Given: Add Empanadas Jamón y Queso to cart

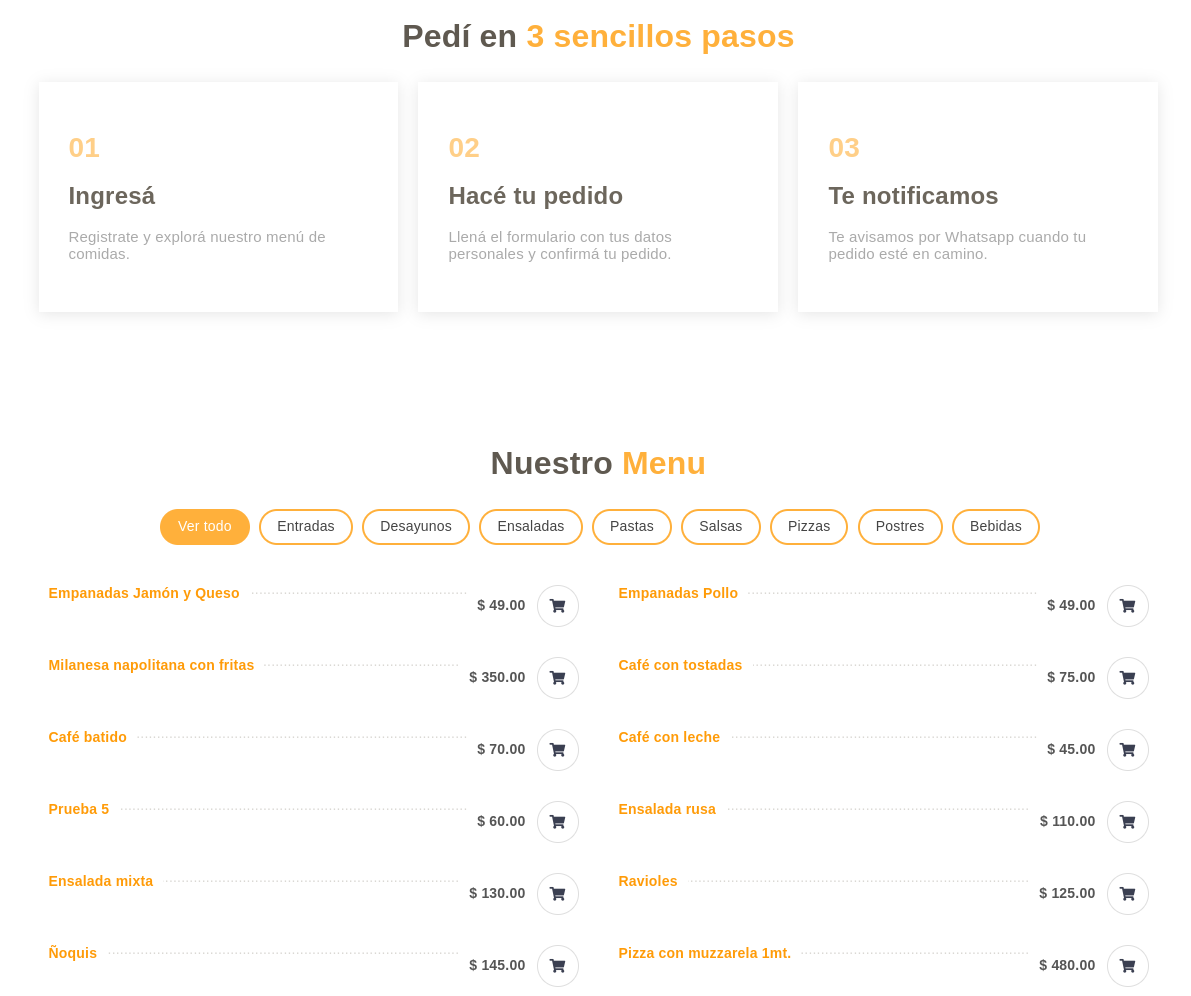Looking at the screenshot, I should point(557,606).
